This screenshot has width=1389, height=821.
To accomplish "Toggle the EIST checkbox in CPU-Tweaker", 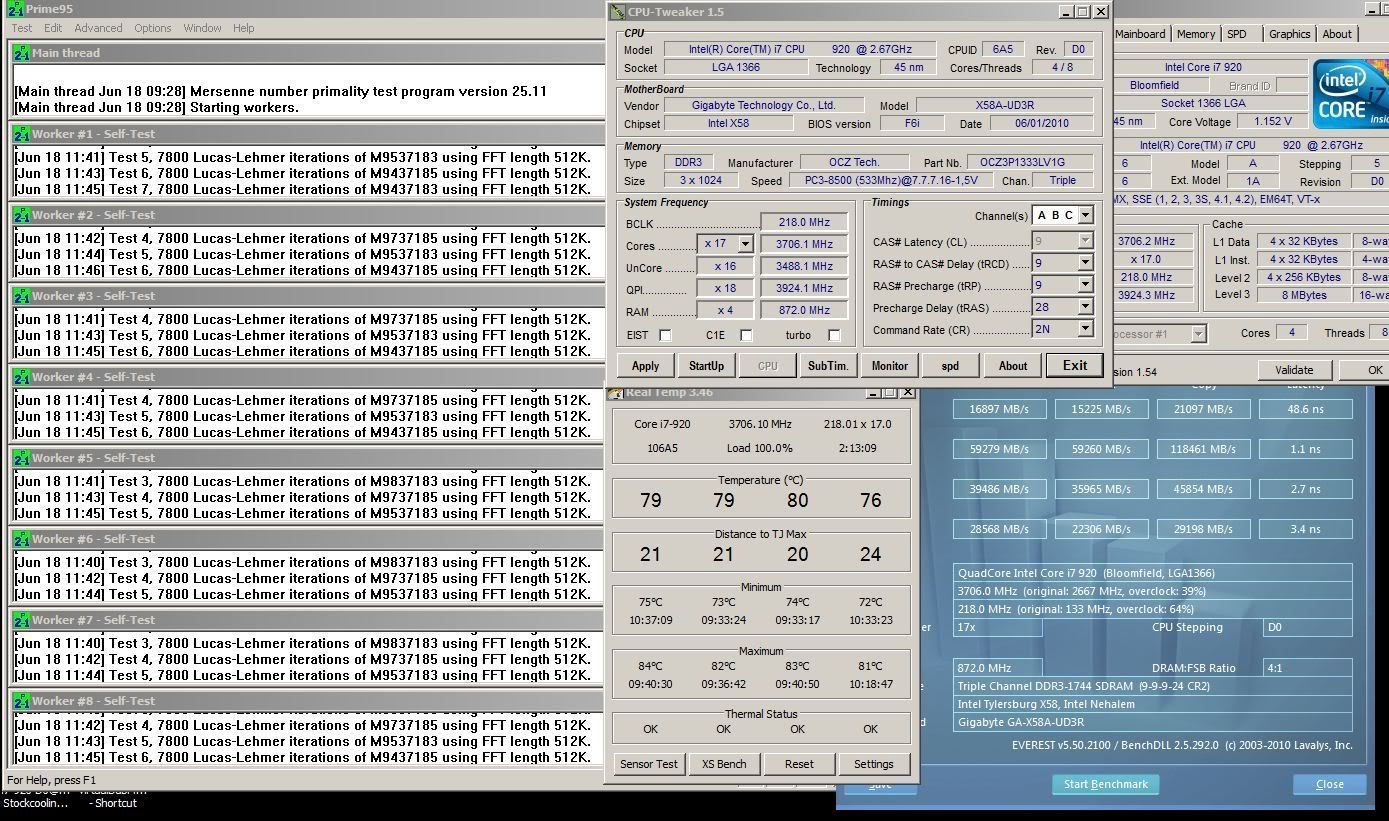I will [x=665, y=335].
